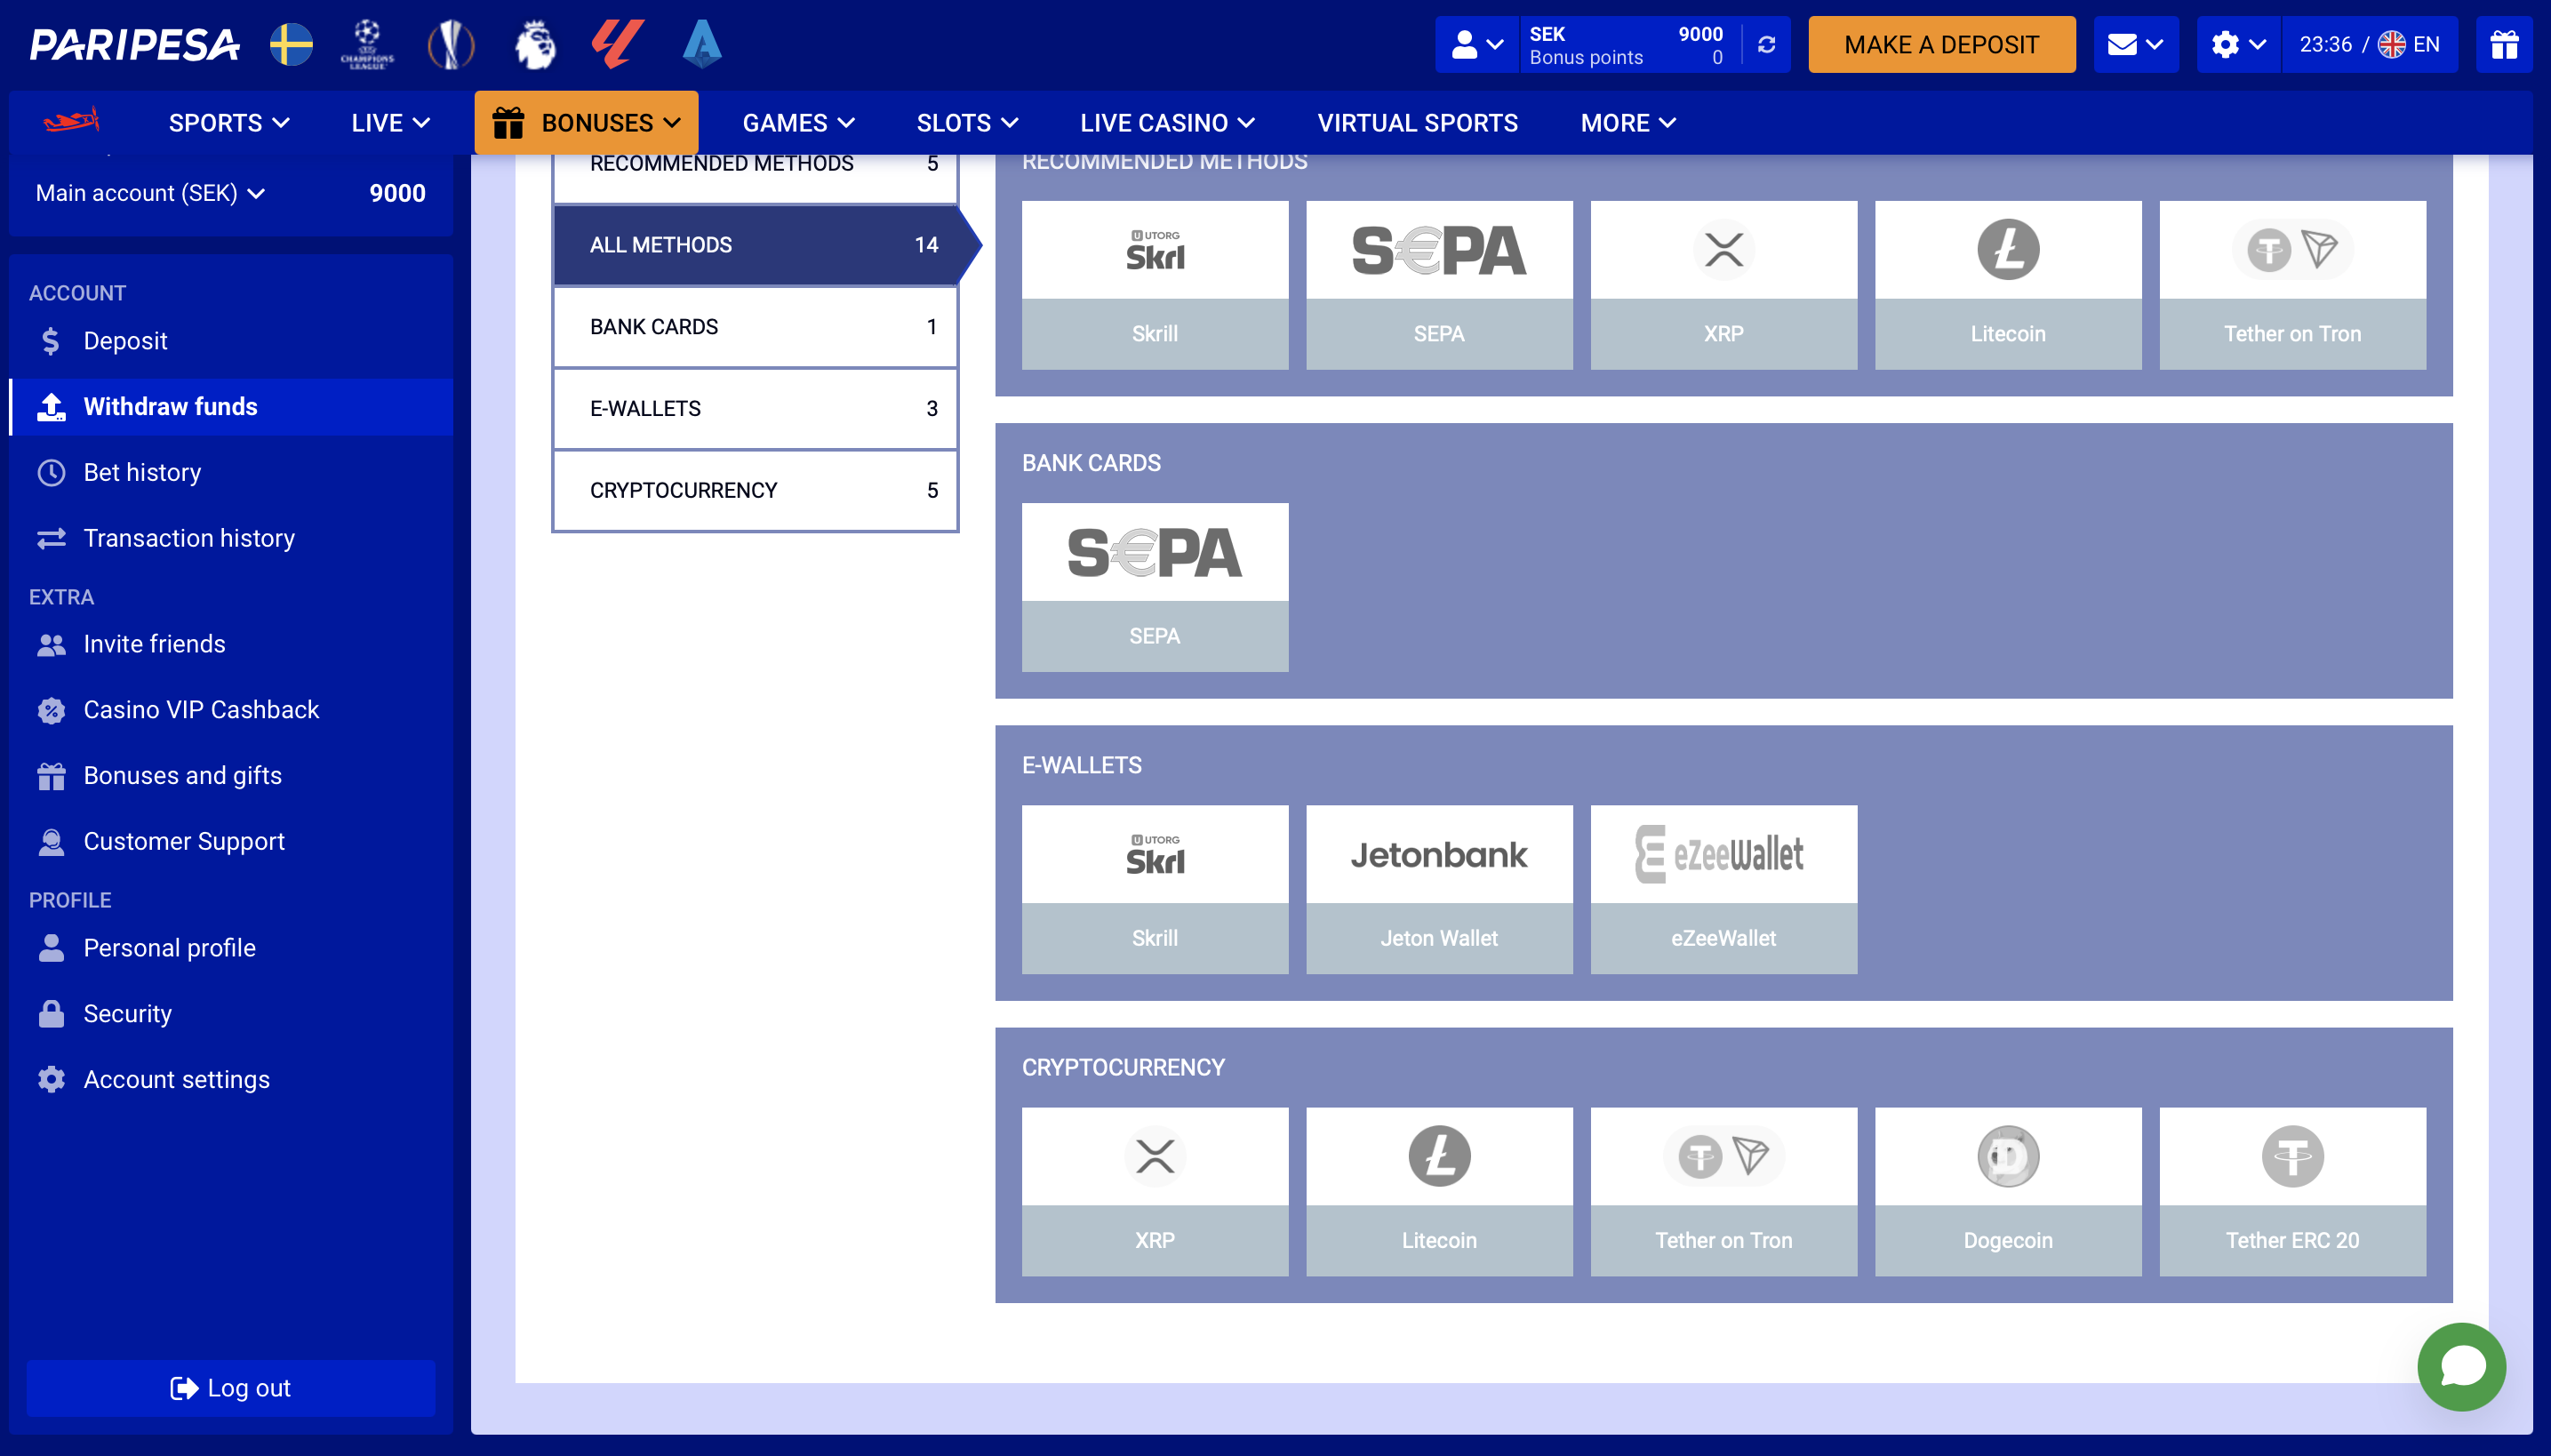Open the Serie A shortcut icon

pos(702,44)
